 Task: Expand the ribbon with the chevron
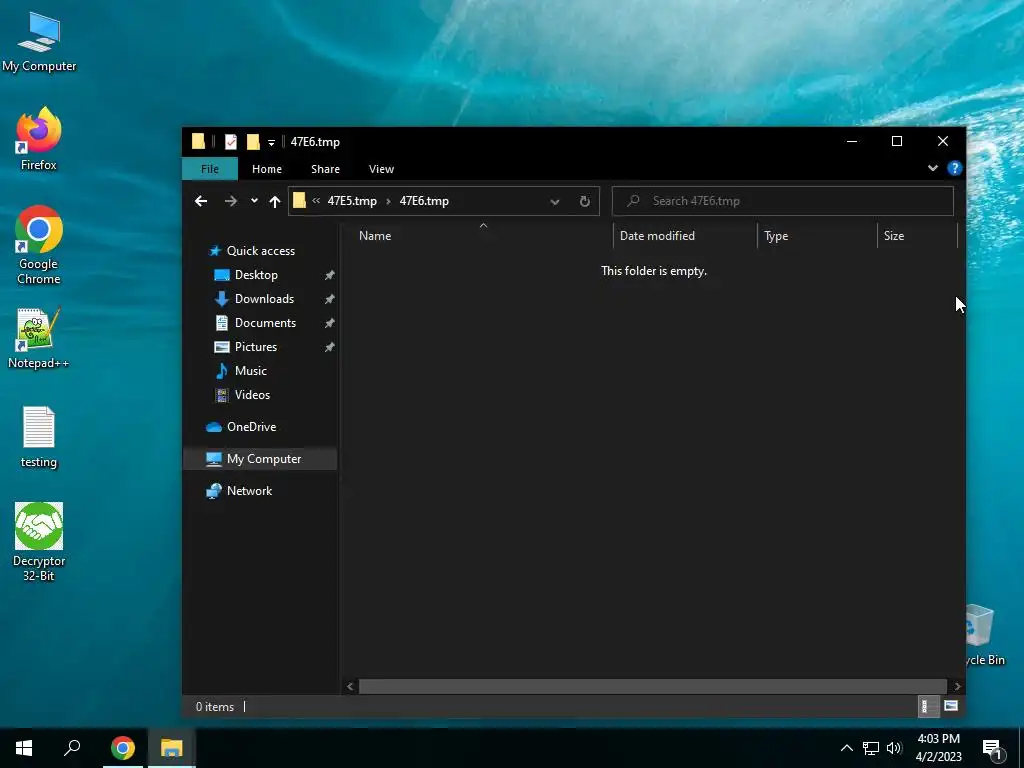933,168
